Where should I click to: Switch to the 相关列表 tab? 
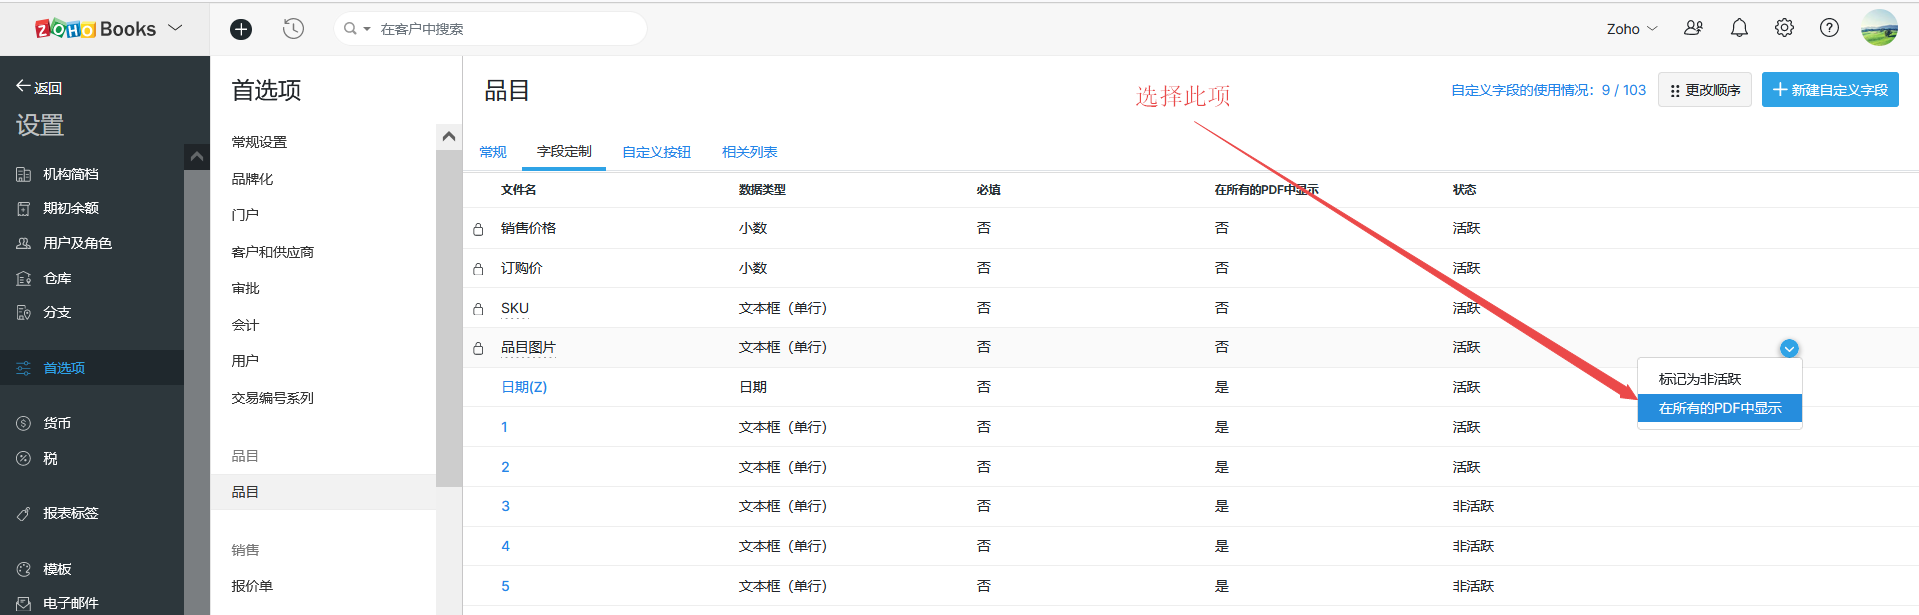coord(749,152)
